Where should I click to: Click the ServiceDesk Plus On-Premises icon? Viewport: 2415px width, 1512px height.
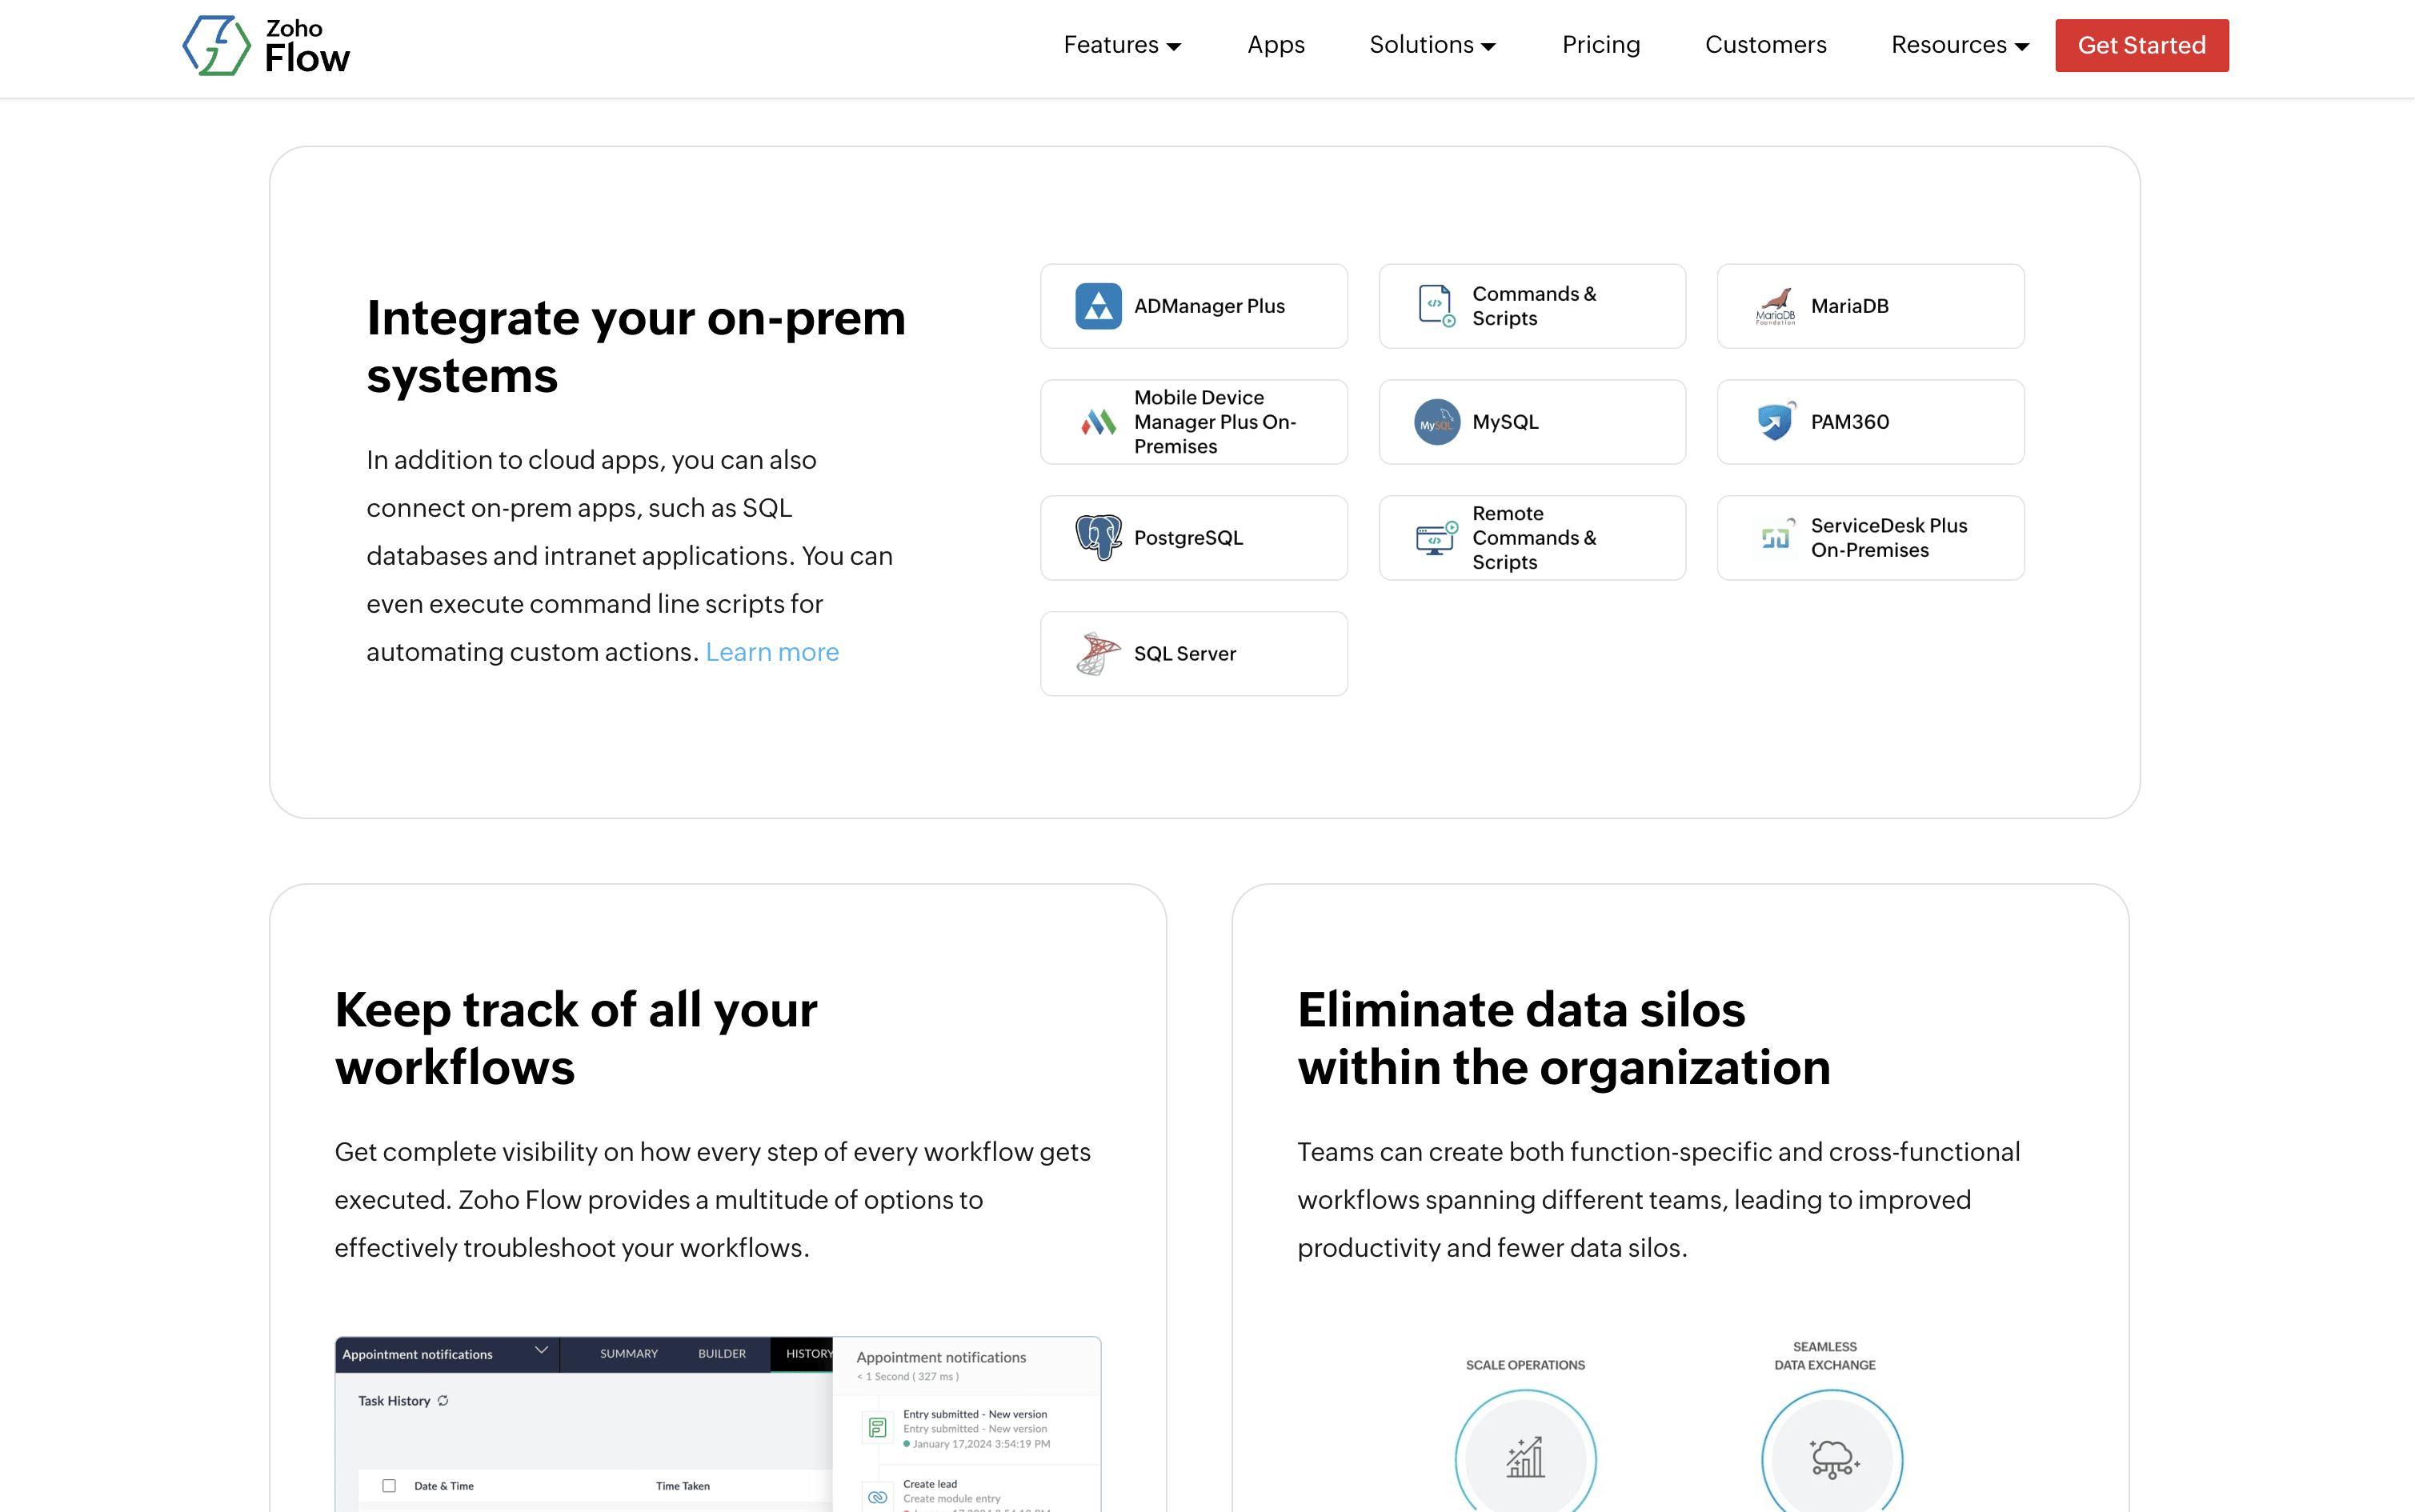pyautogui.click(x=1775, y=537)
